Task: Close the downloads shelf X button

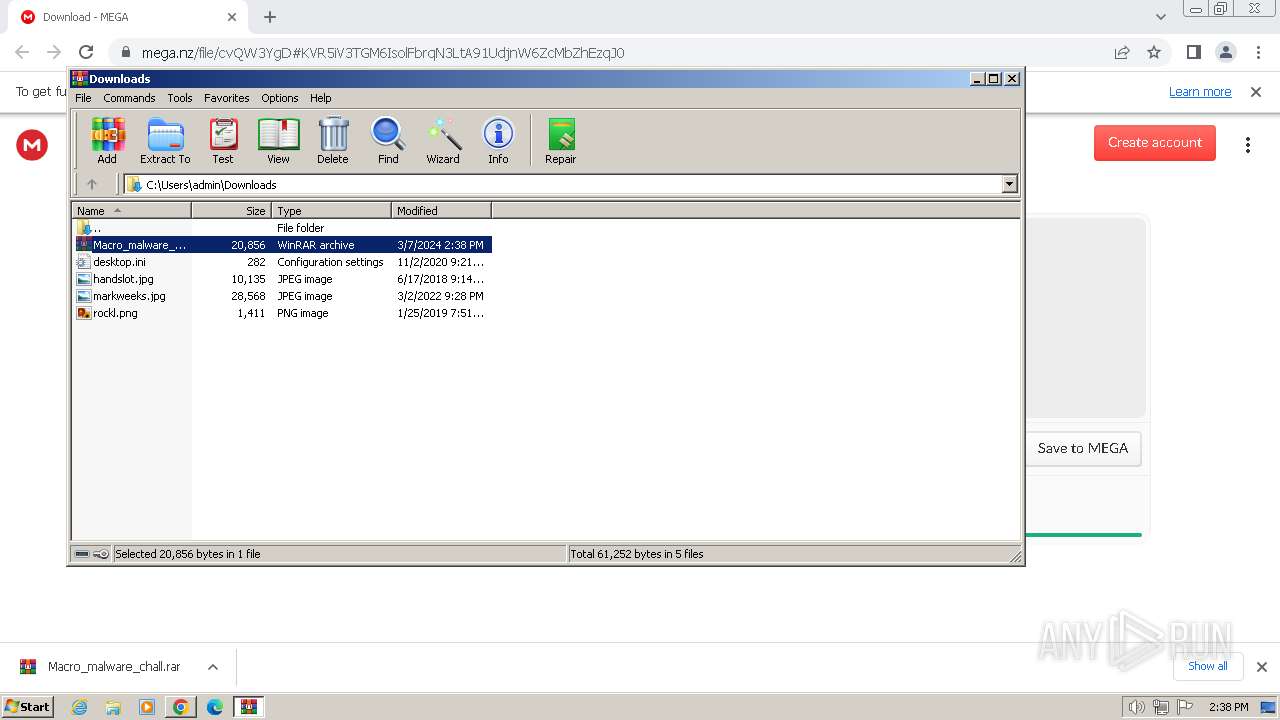Action: click(1262, 667)
